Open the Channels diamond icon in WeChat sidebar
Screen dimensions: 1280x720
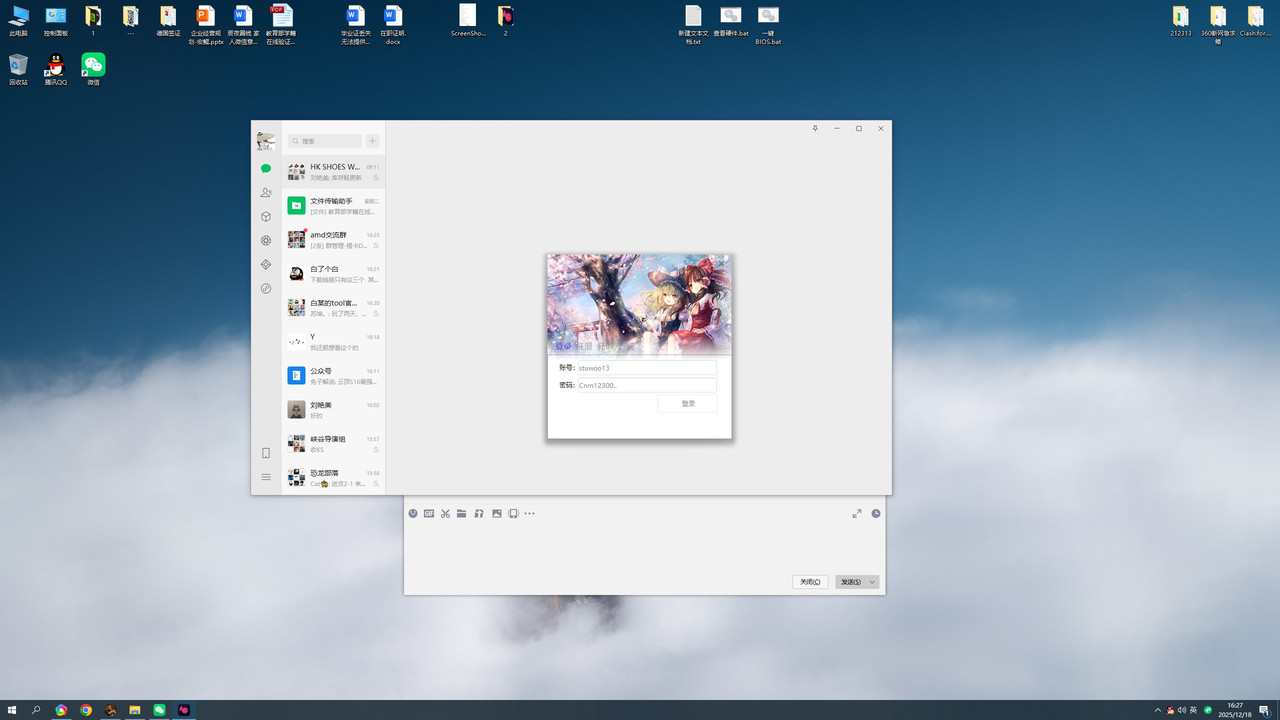[x=266, y=265]
